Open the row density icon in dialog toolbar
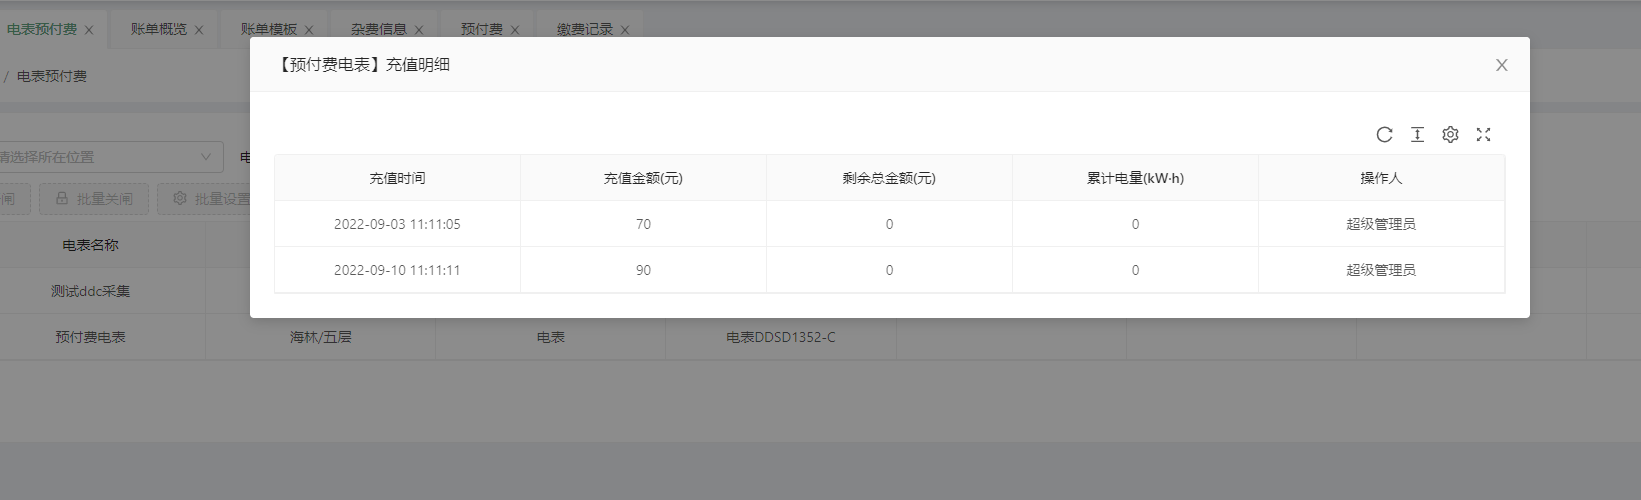The image size is (1641, 500). (x=1417, y=134)
